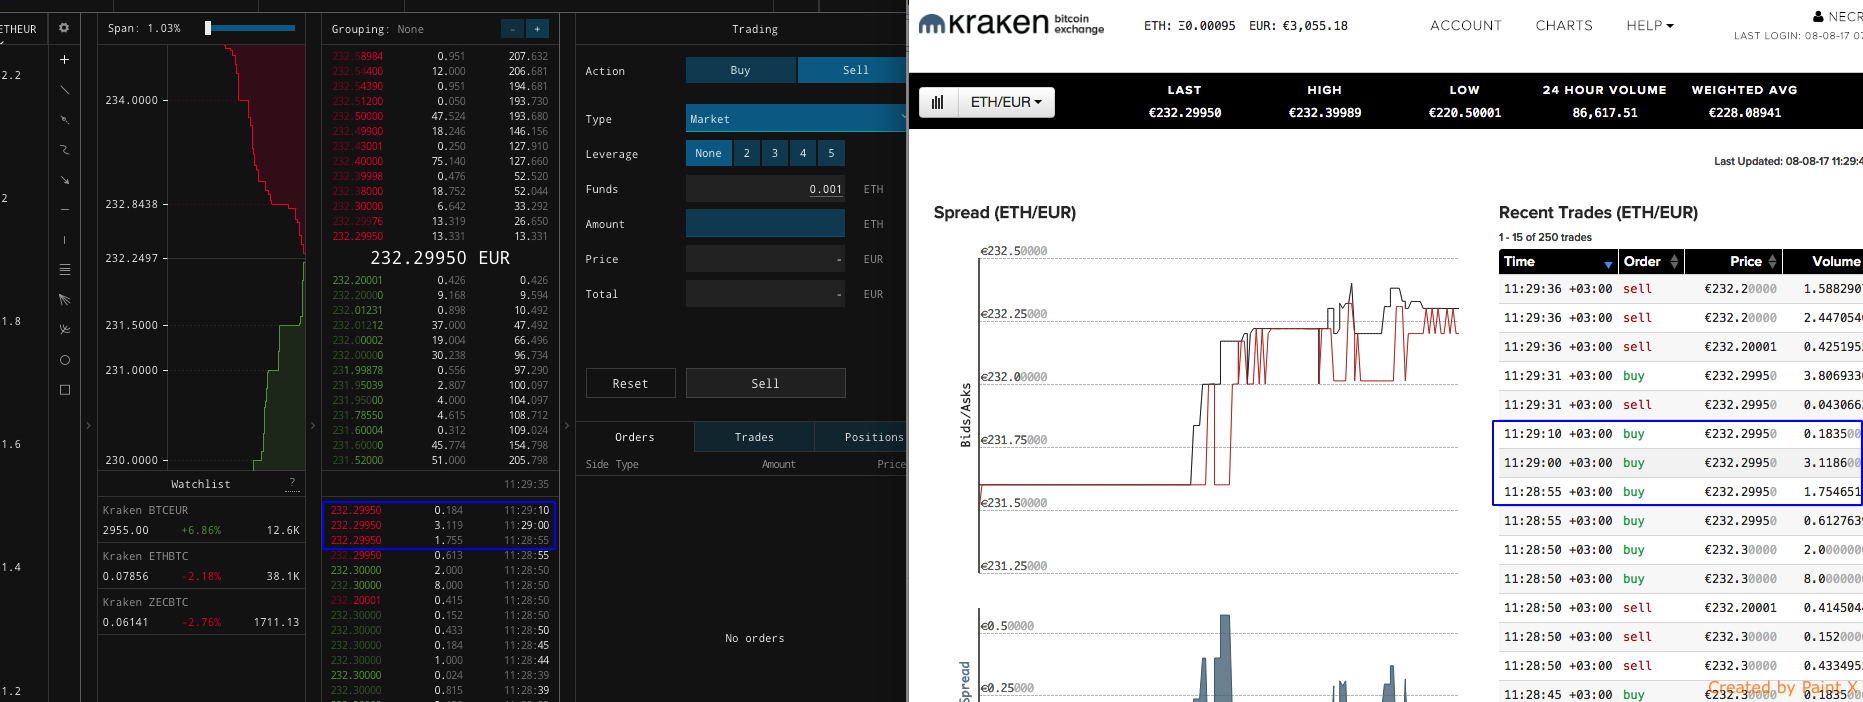Viewport: 1863px width, 702px height.
Task: Switch to the Orders tab
Action: click(635, 437)
